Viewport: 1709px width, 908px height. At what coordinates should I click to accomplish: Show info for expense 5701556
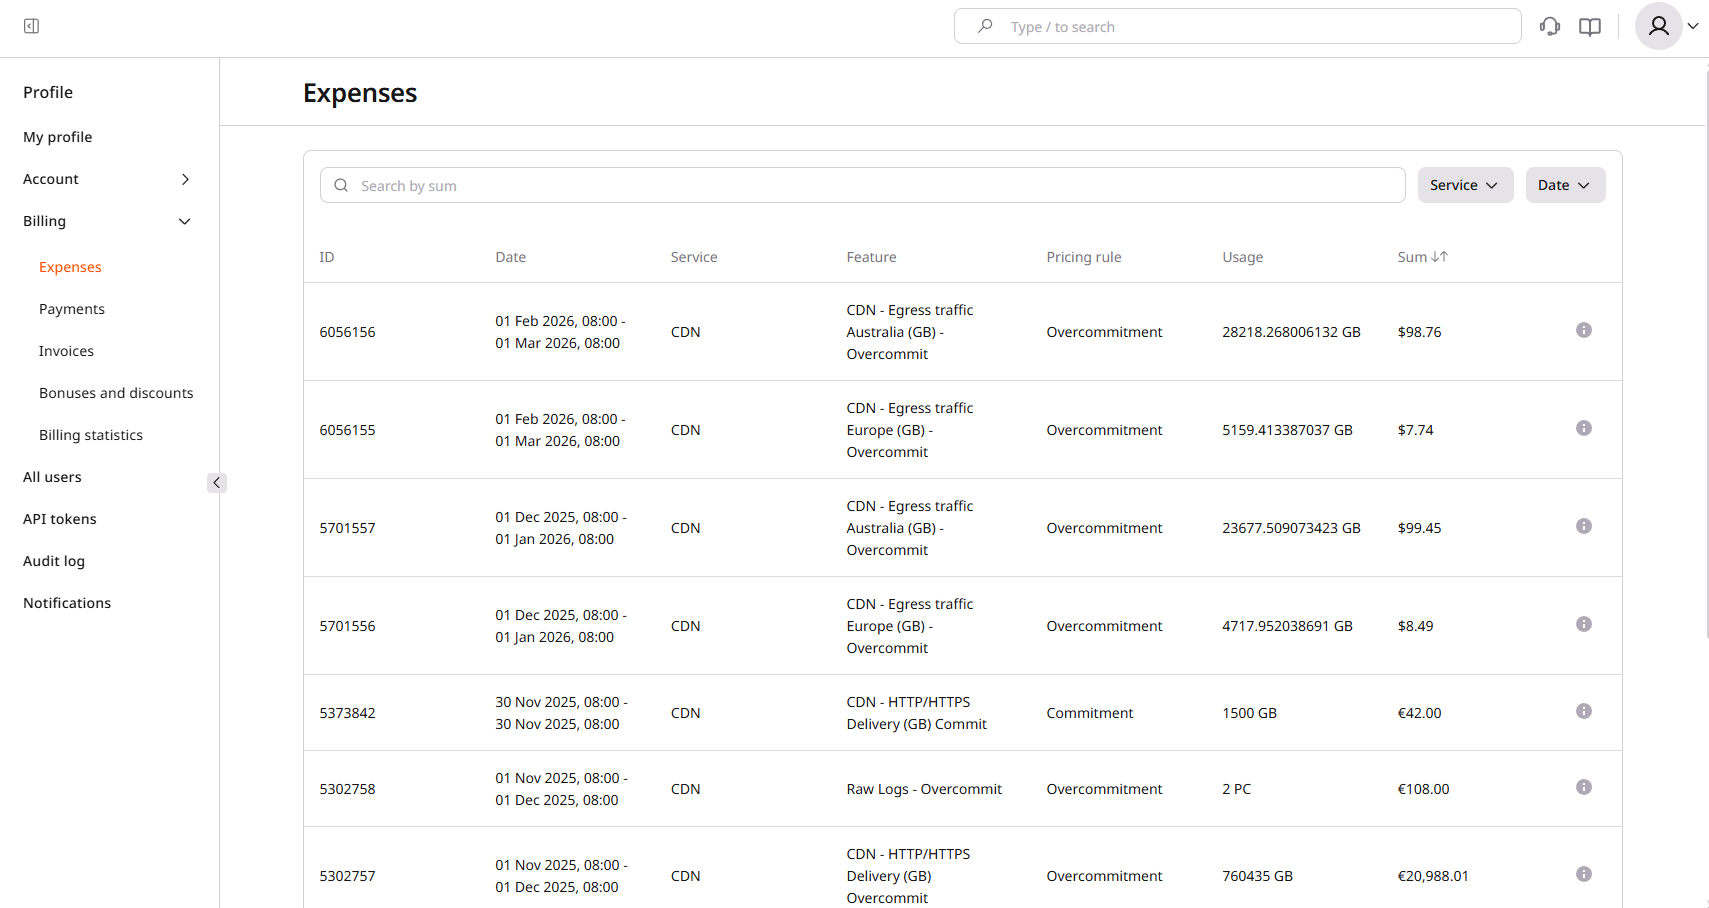point(1583,624)
